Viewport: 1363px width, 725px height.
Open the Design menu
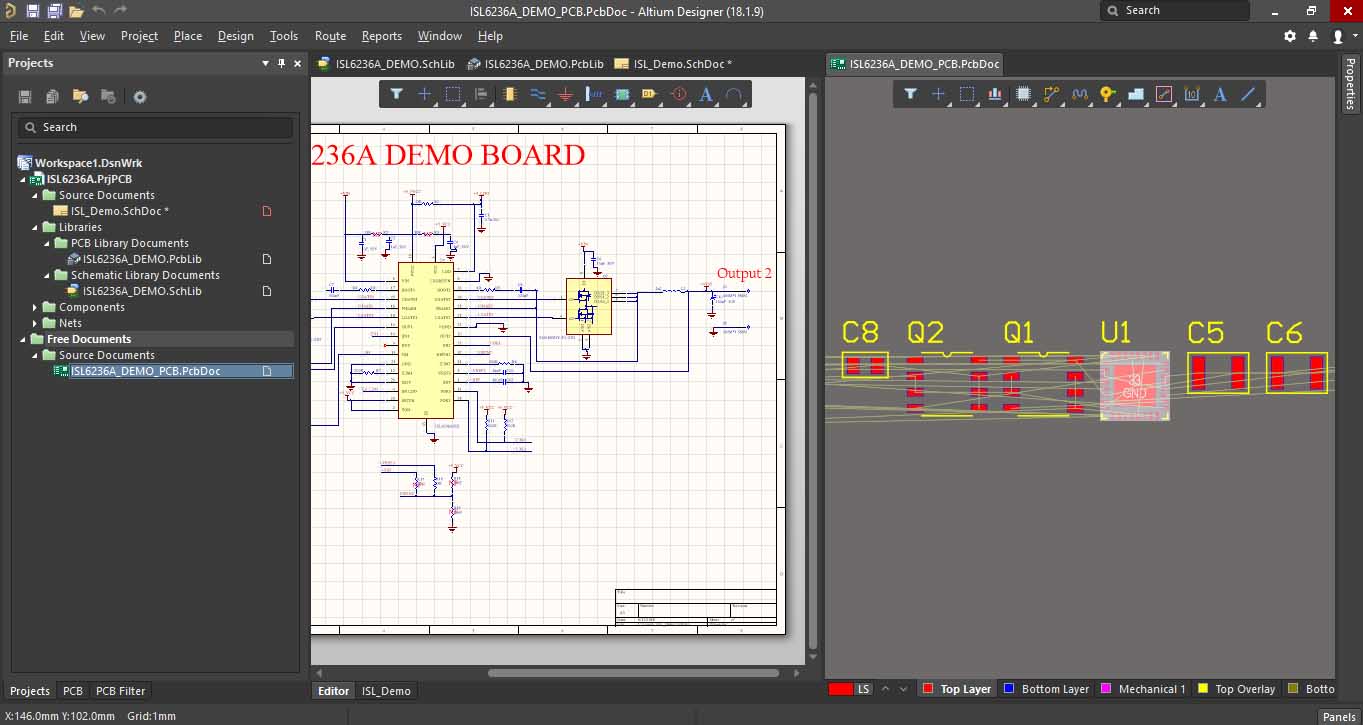click(235, 36)
